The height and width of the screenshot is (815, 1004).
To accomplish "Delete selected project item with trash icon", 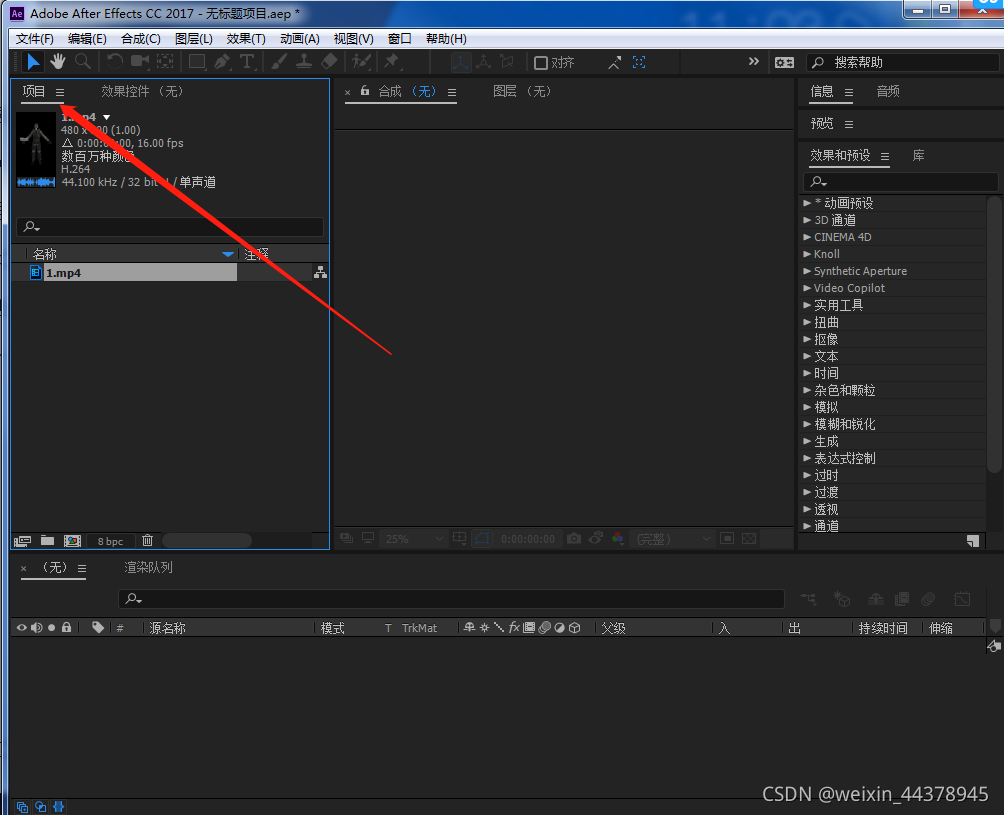I will 147,540.
